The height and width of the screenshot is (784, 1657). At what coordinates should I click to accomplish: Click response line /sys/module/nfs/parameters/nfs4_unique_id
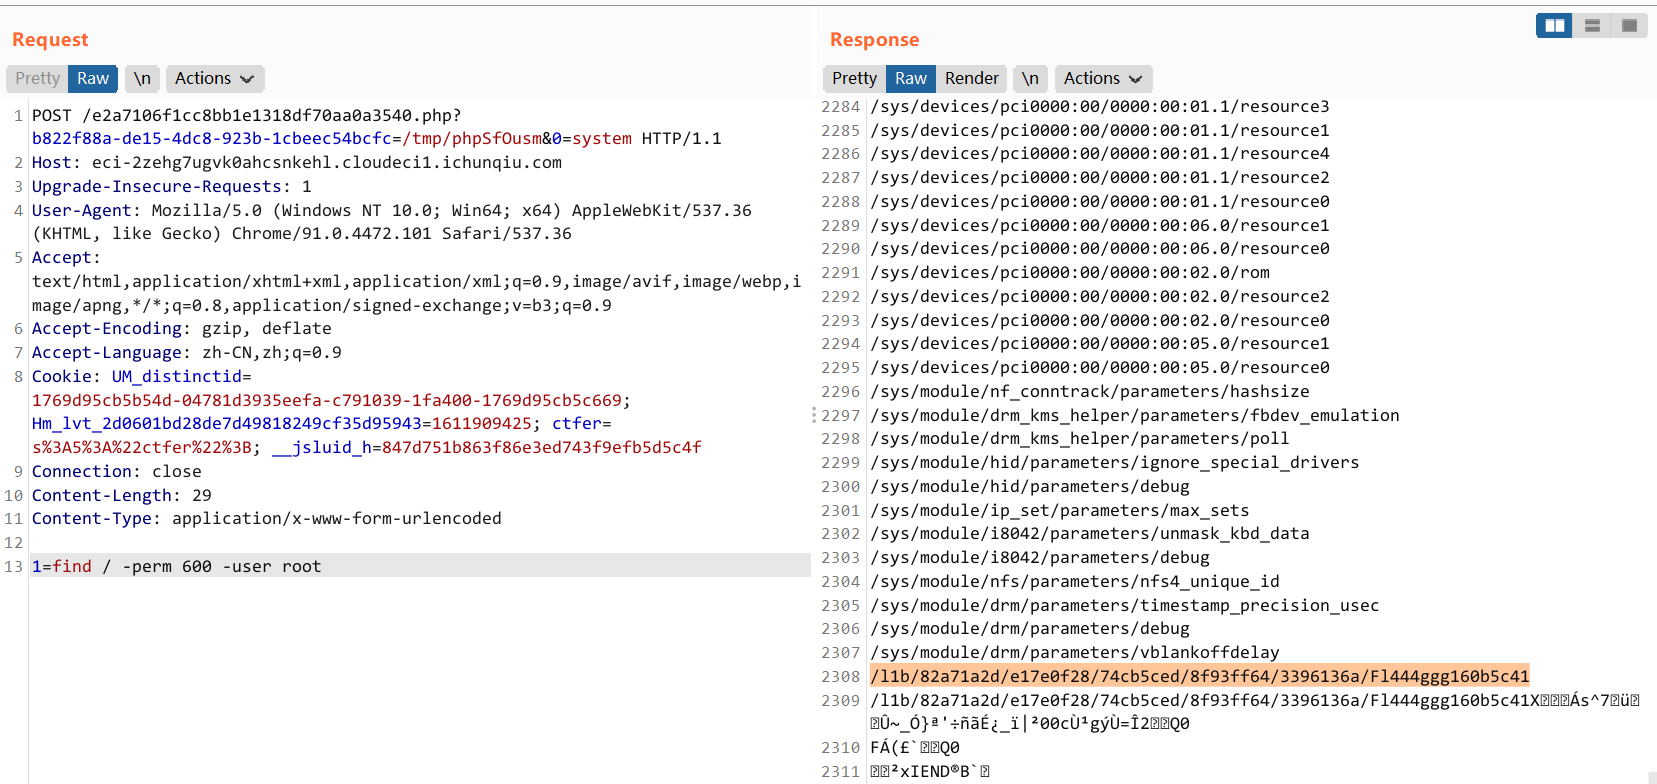click(1075, 581)
